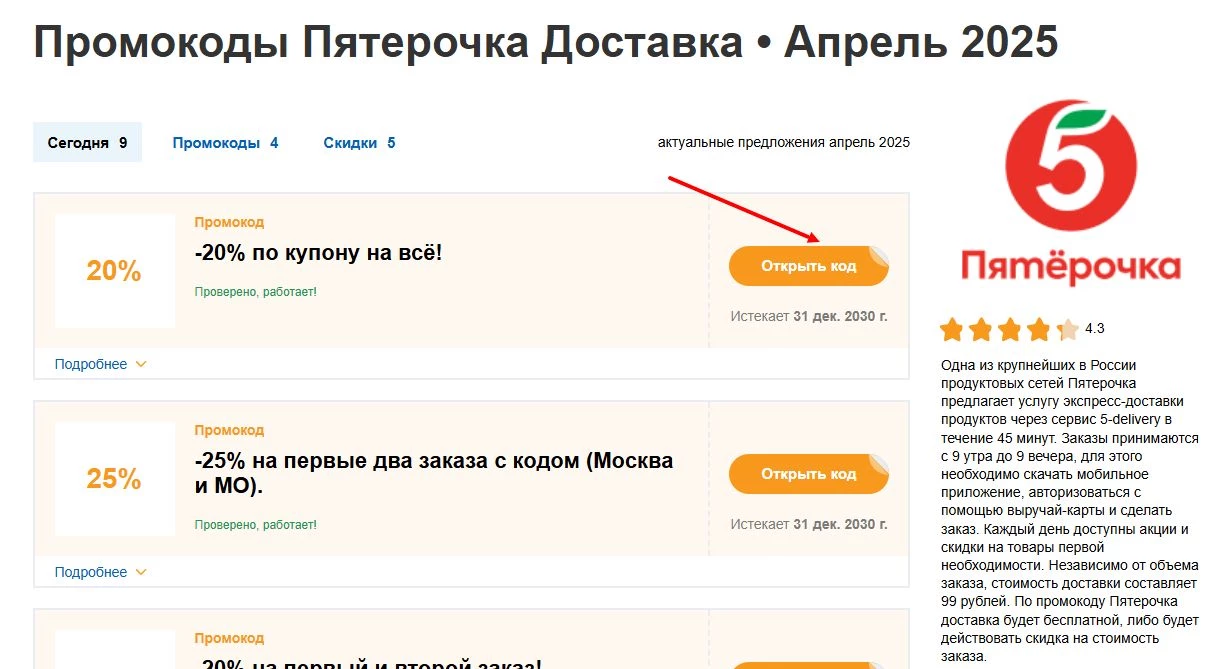
Task: Reveal the code for the 25% orders coupon
Action: tap(808, 473)
